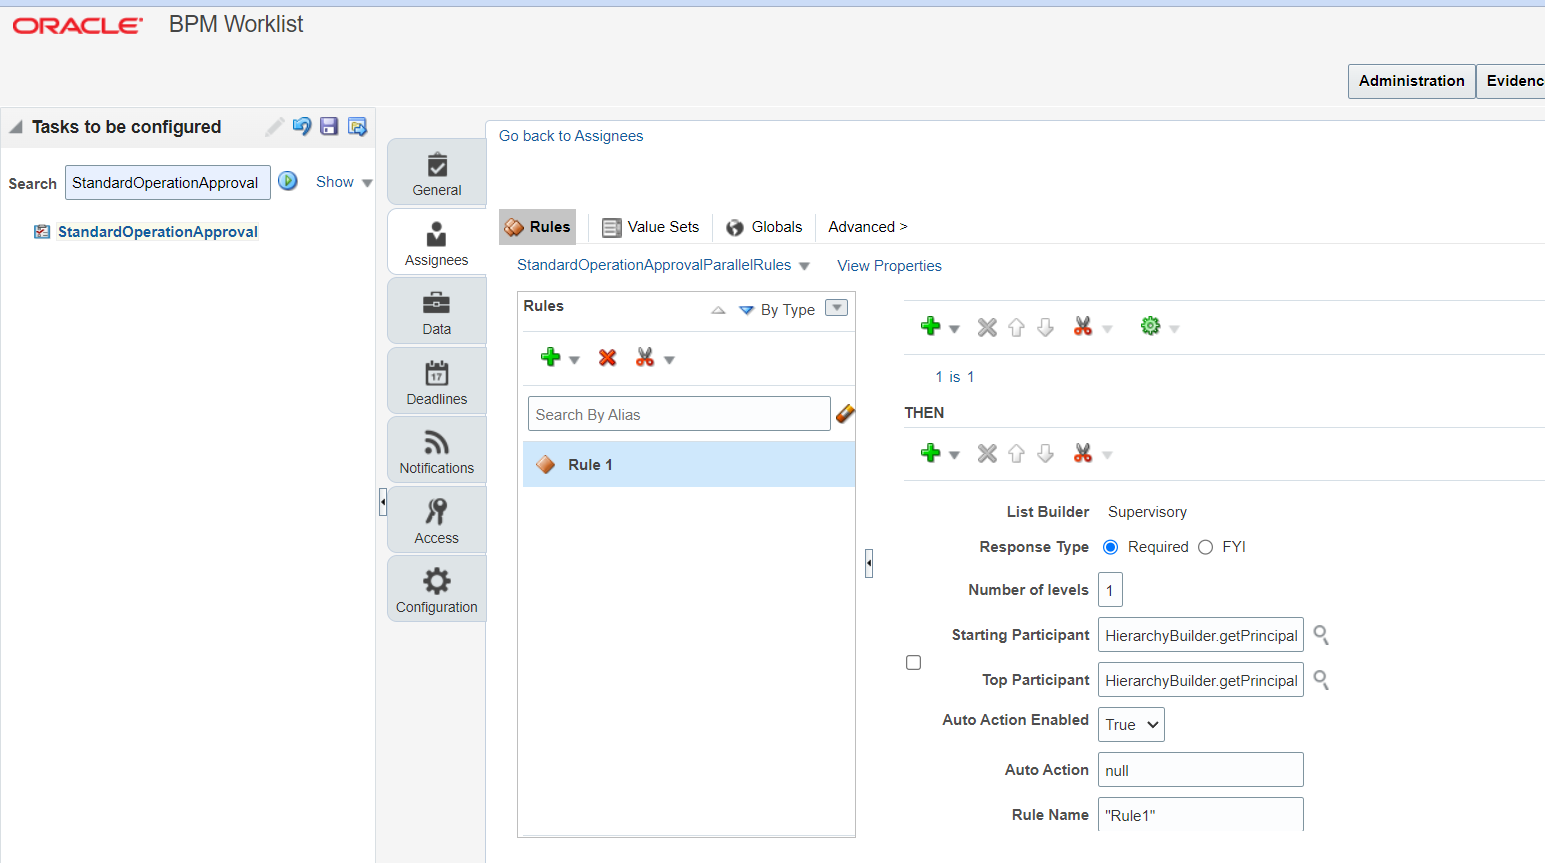Click the revert undo icon in Tasks header
The width and height of the screenshot is (1545, 863).
tap(301, 127)
